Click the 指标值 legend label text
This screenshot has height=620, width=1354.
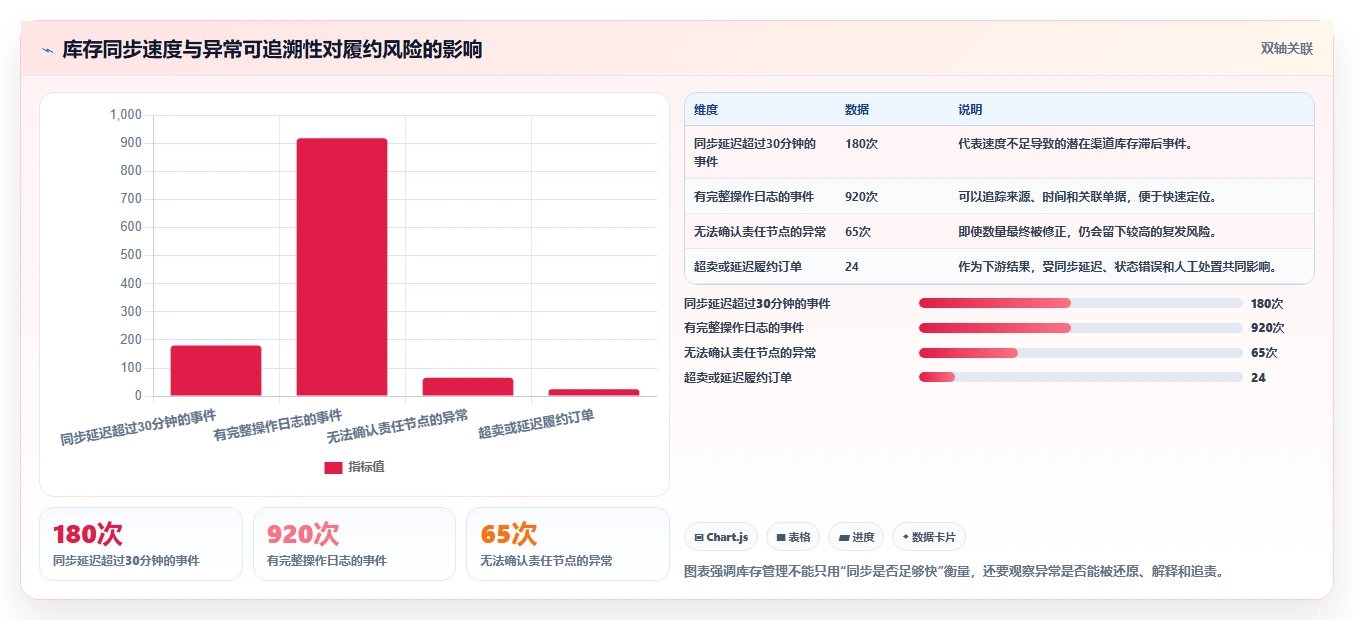point(366,467)
